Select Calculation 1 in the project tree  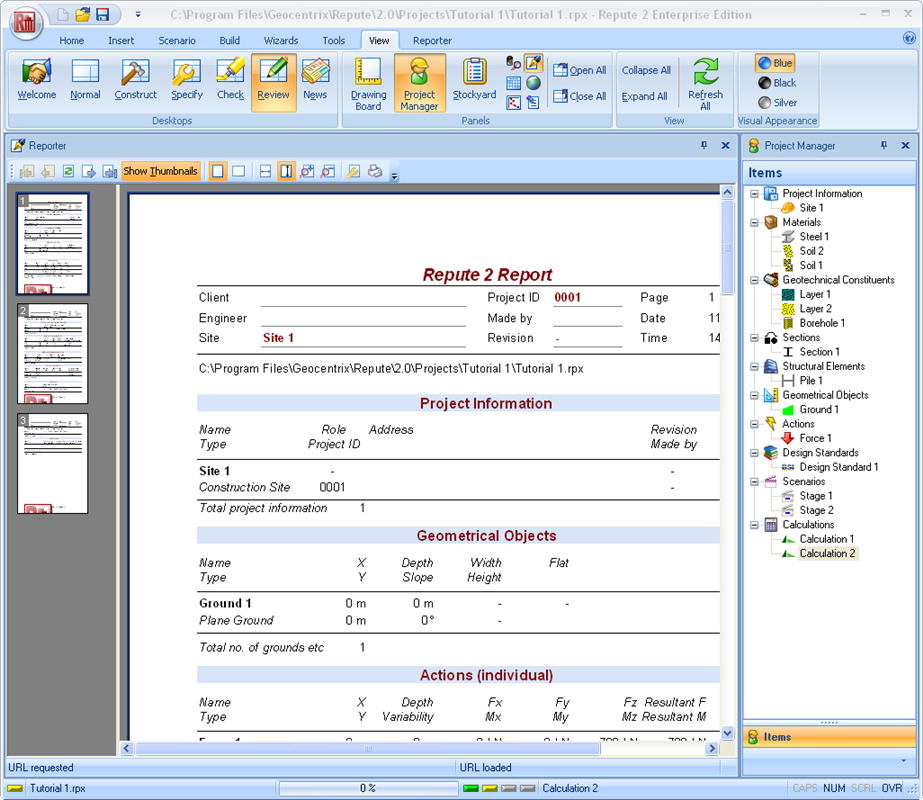pos(826,539)
